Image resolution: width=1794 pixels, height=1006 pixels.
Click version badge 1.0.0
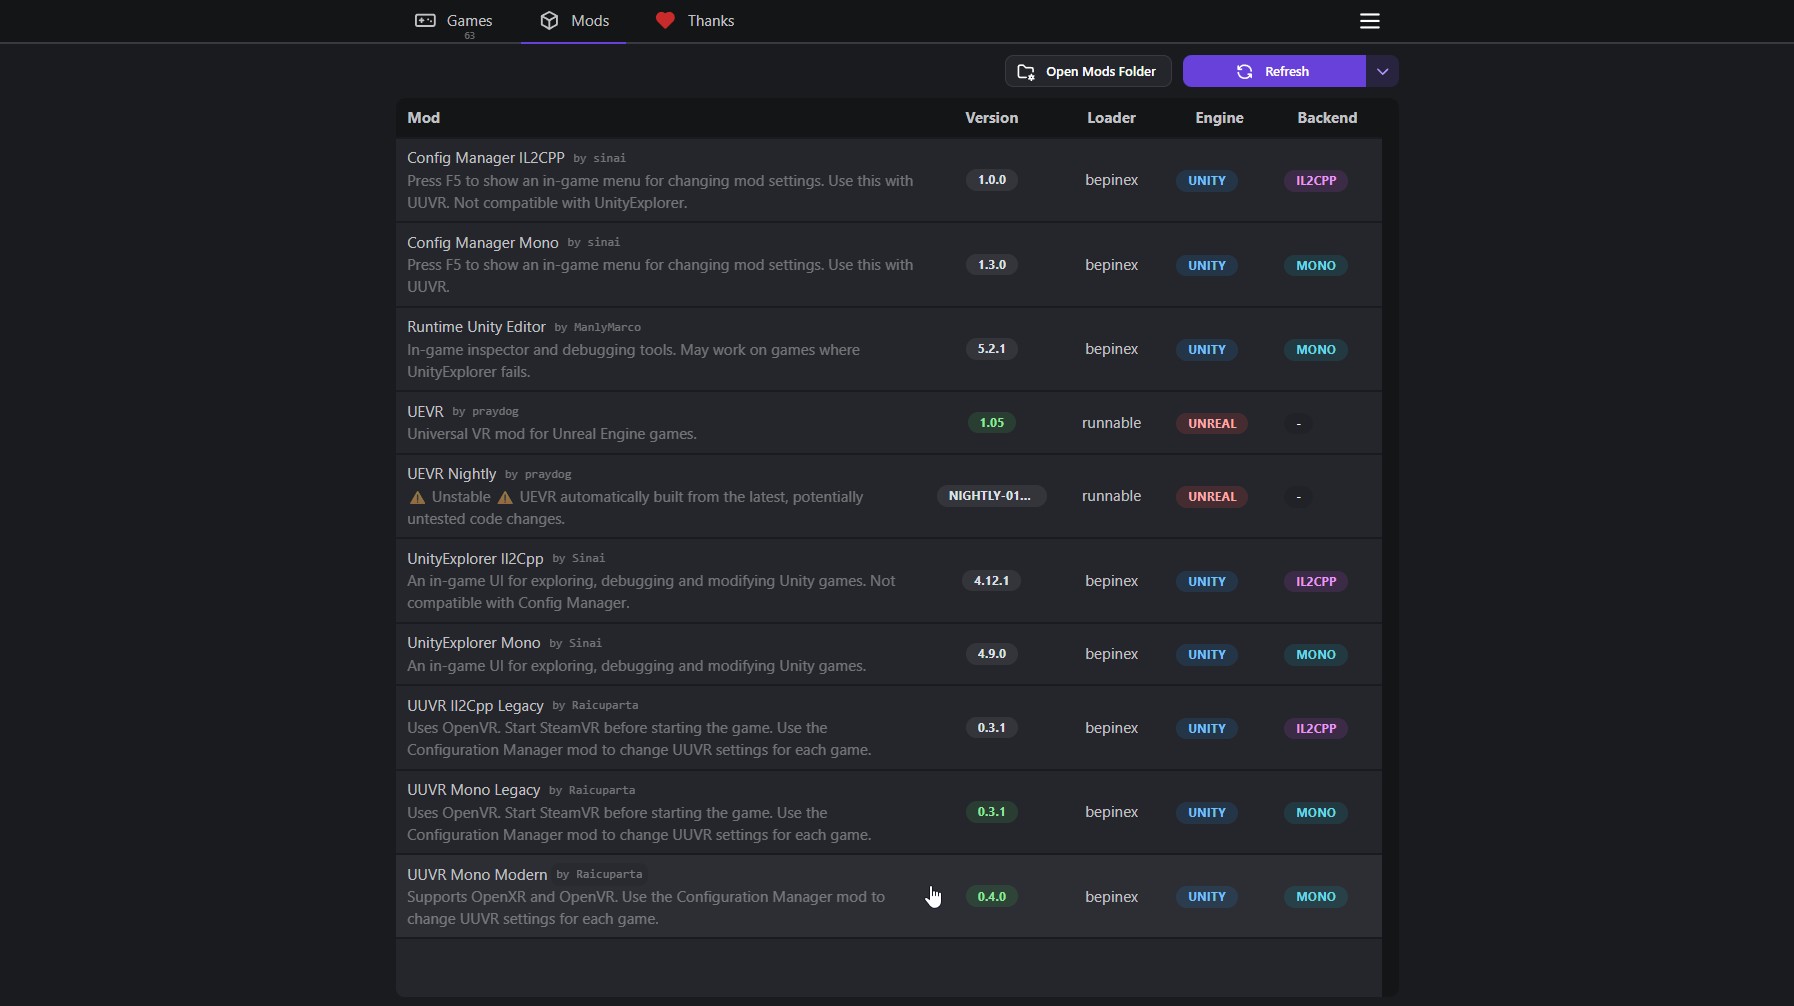pyautogui.click(x=992, y=180)
